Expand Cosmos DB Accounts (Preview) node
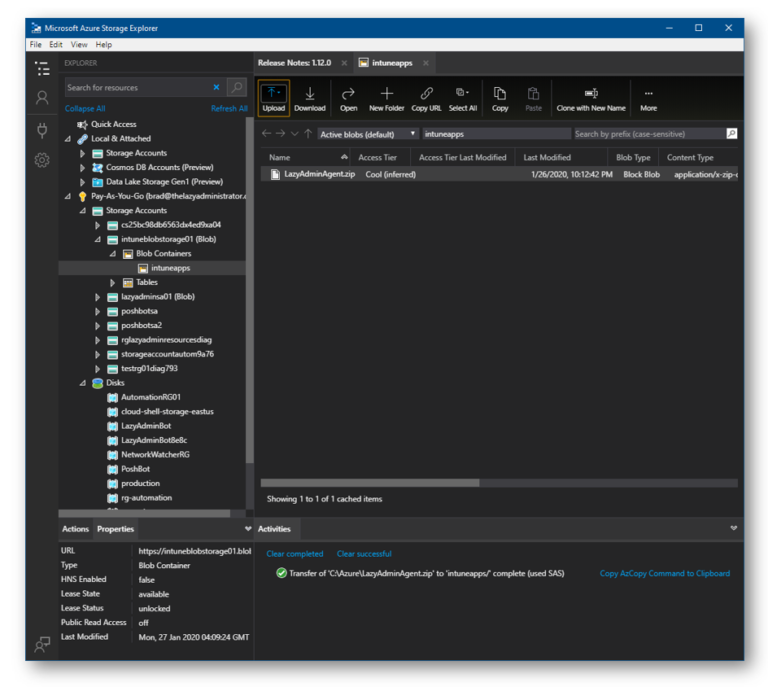 coord(82,167)
